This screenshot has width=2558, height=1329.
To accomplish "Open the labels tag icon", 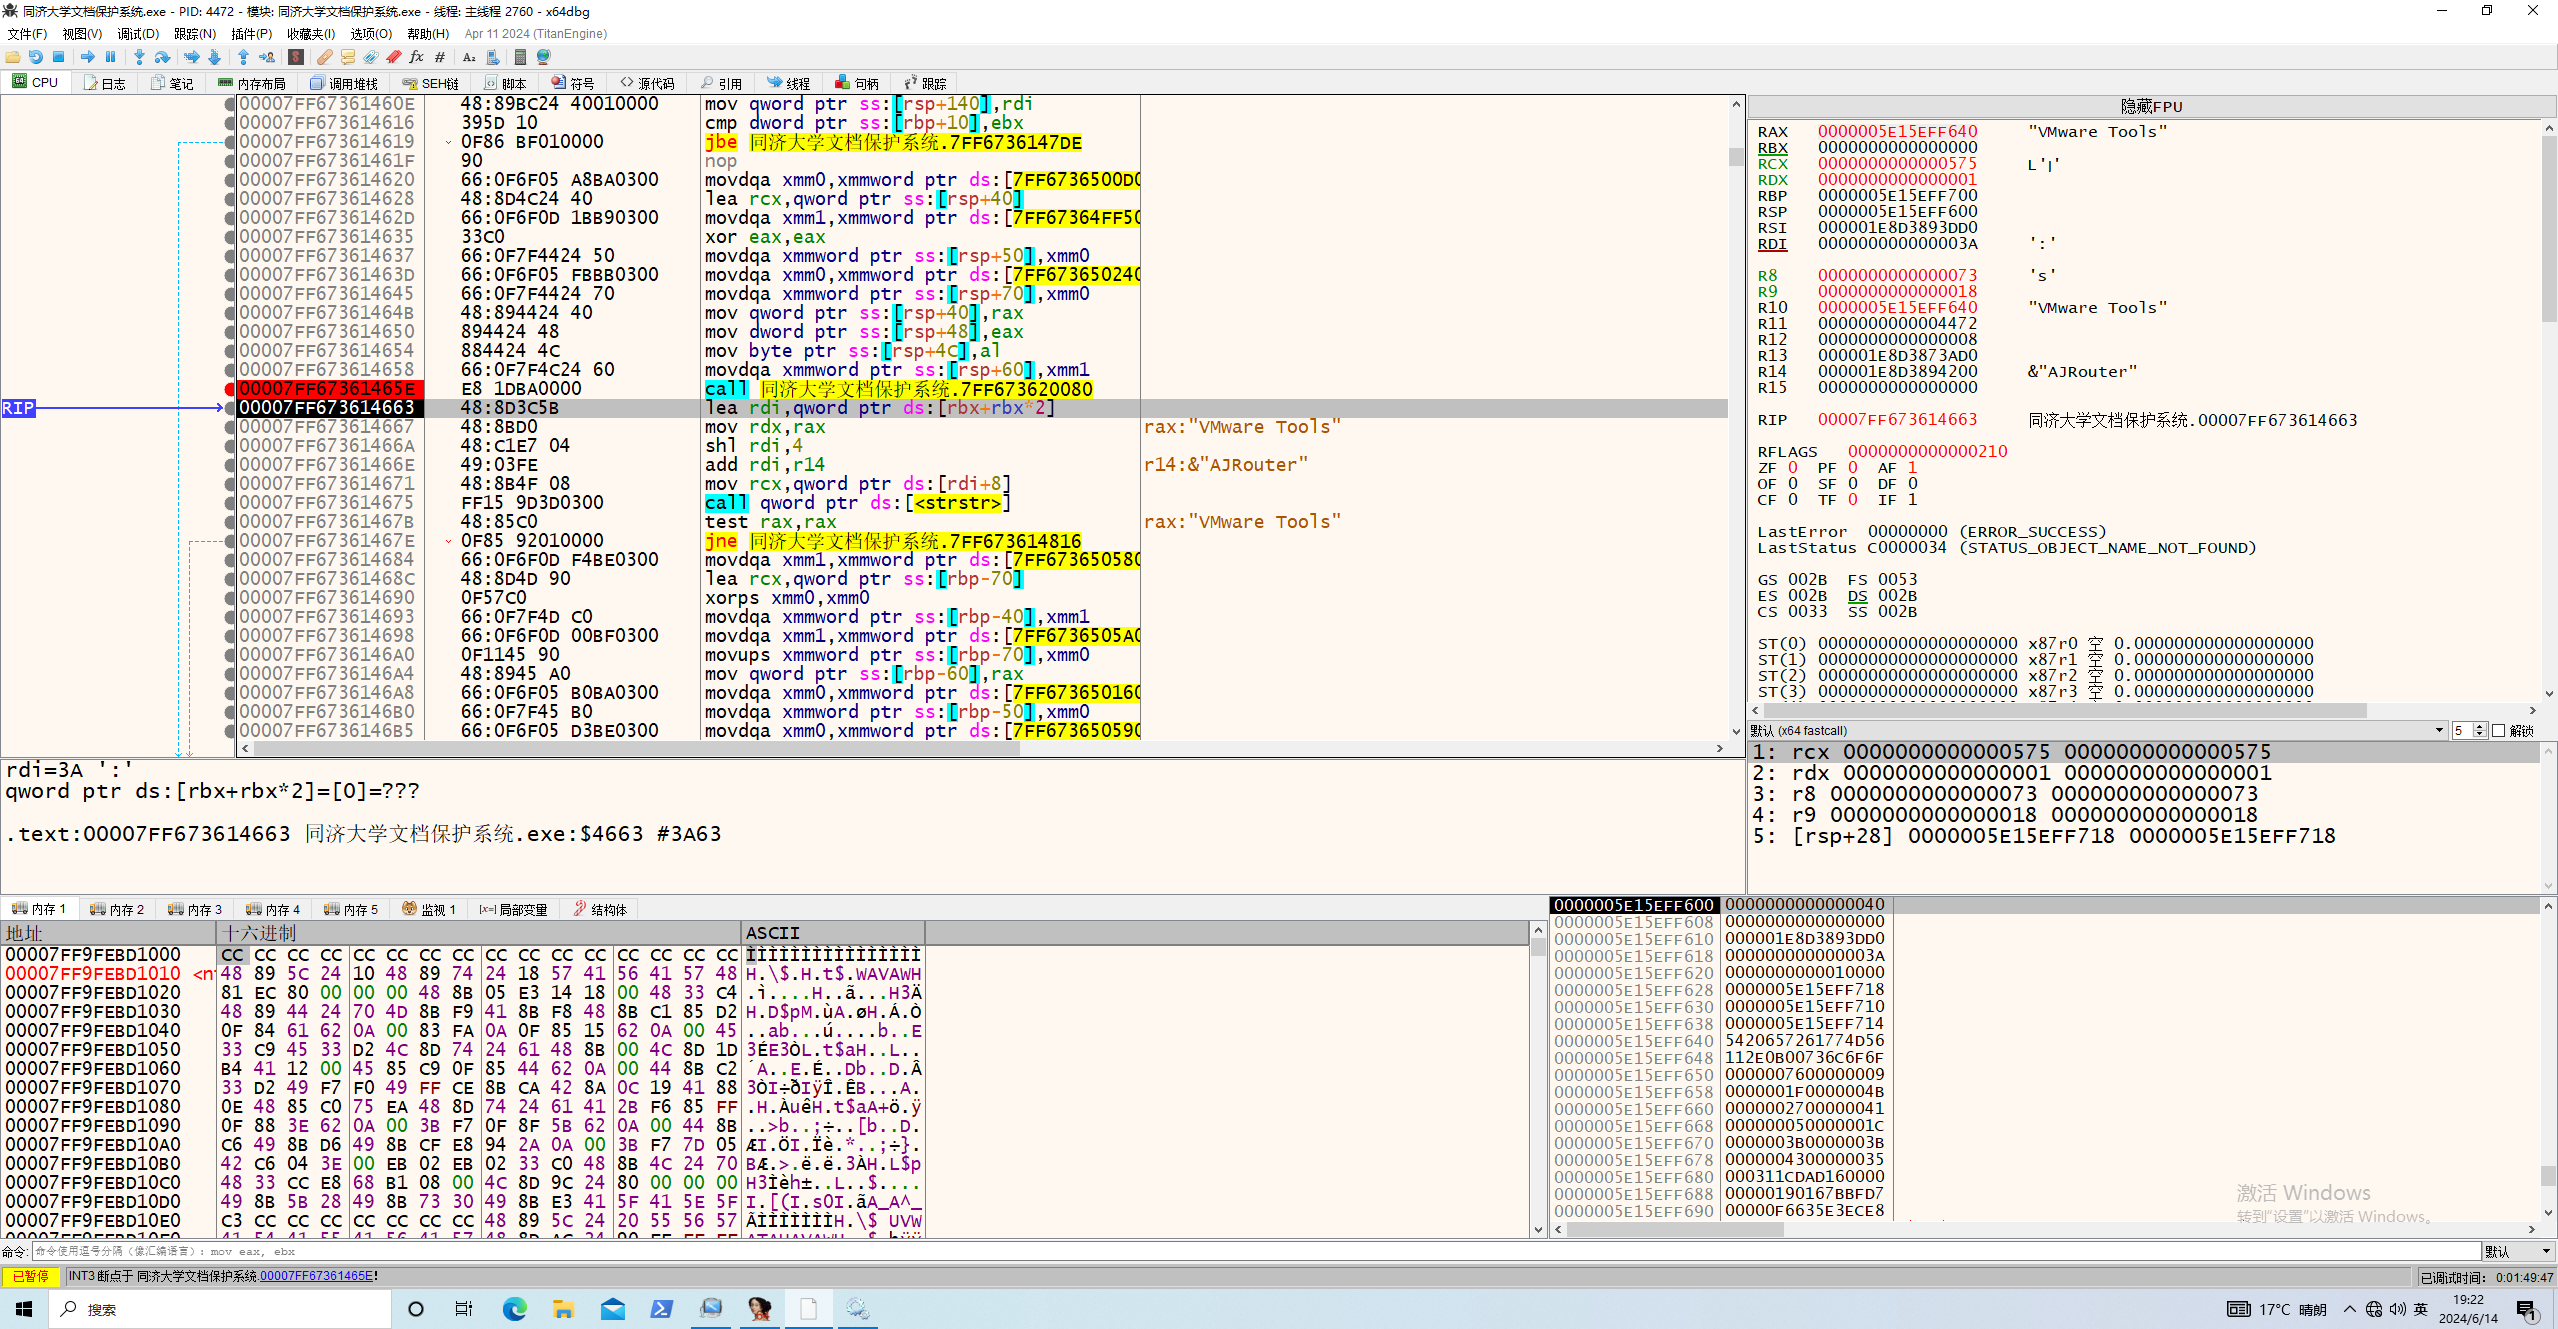I will point(371,57).
